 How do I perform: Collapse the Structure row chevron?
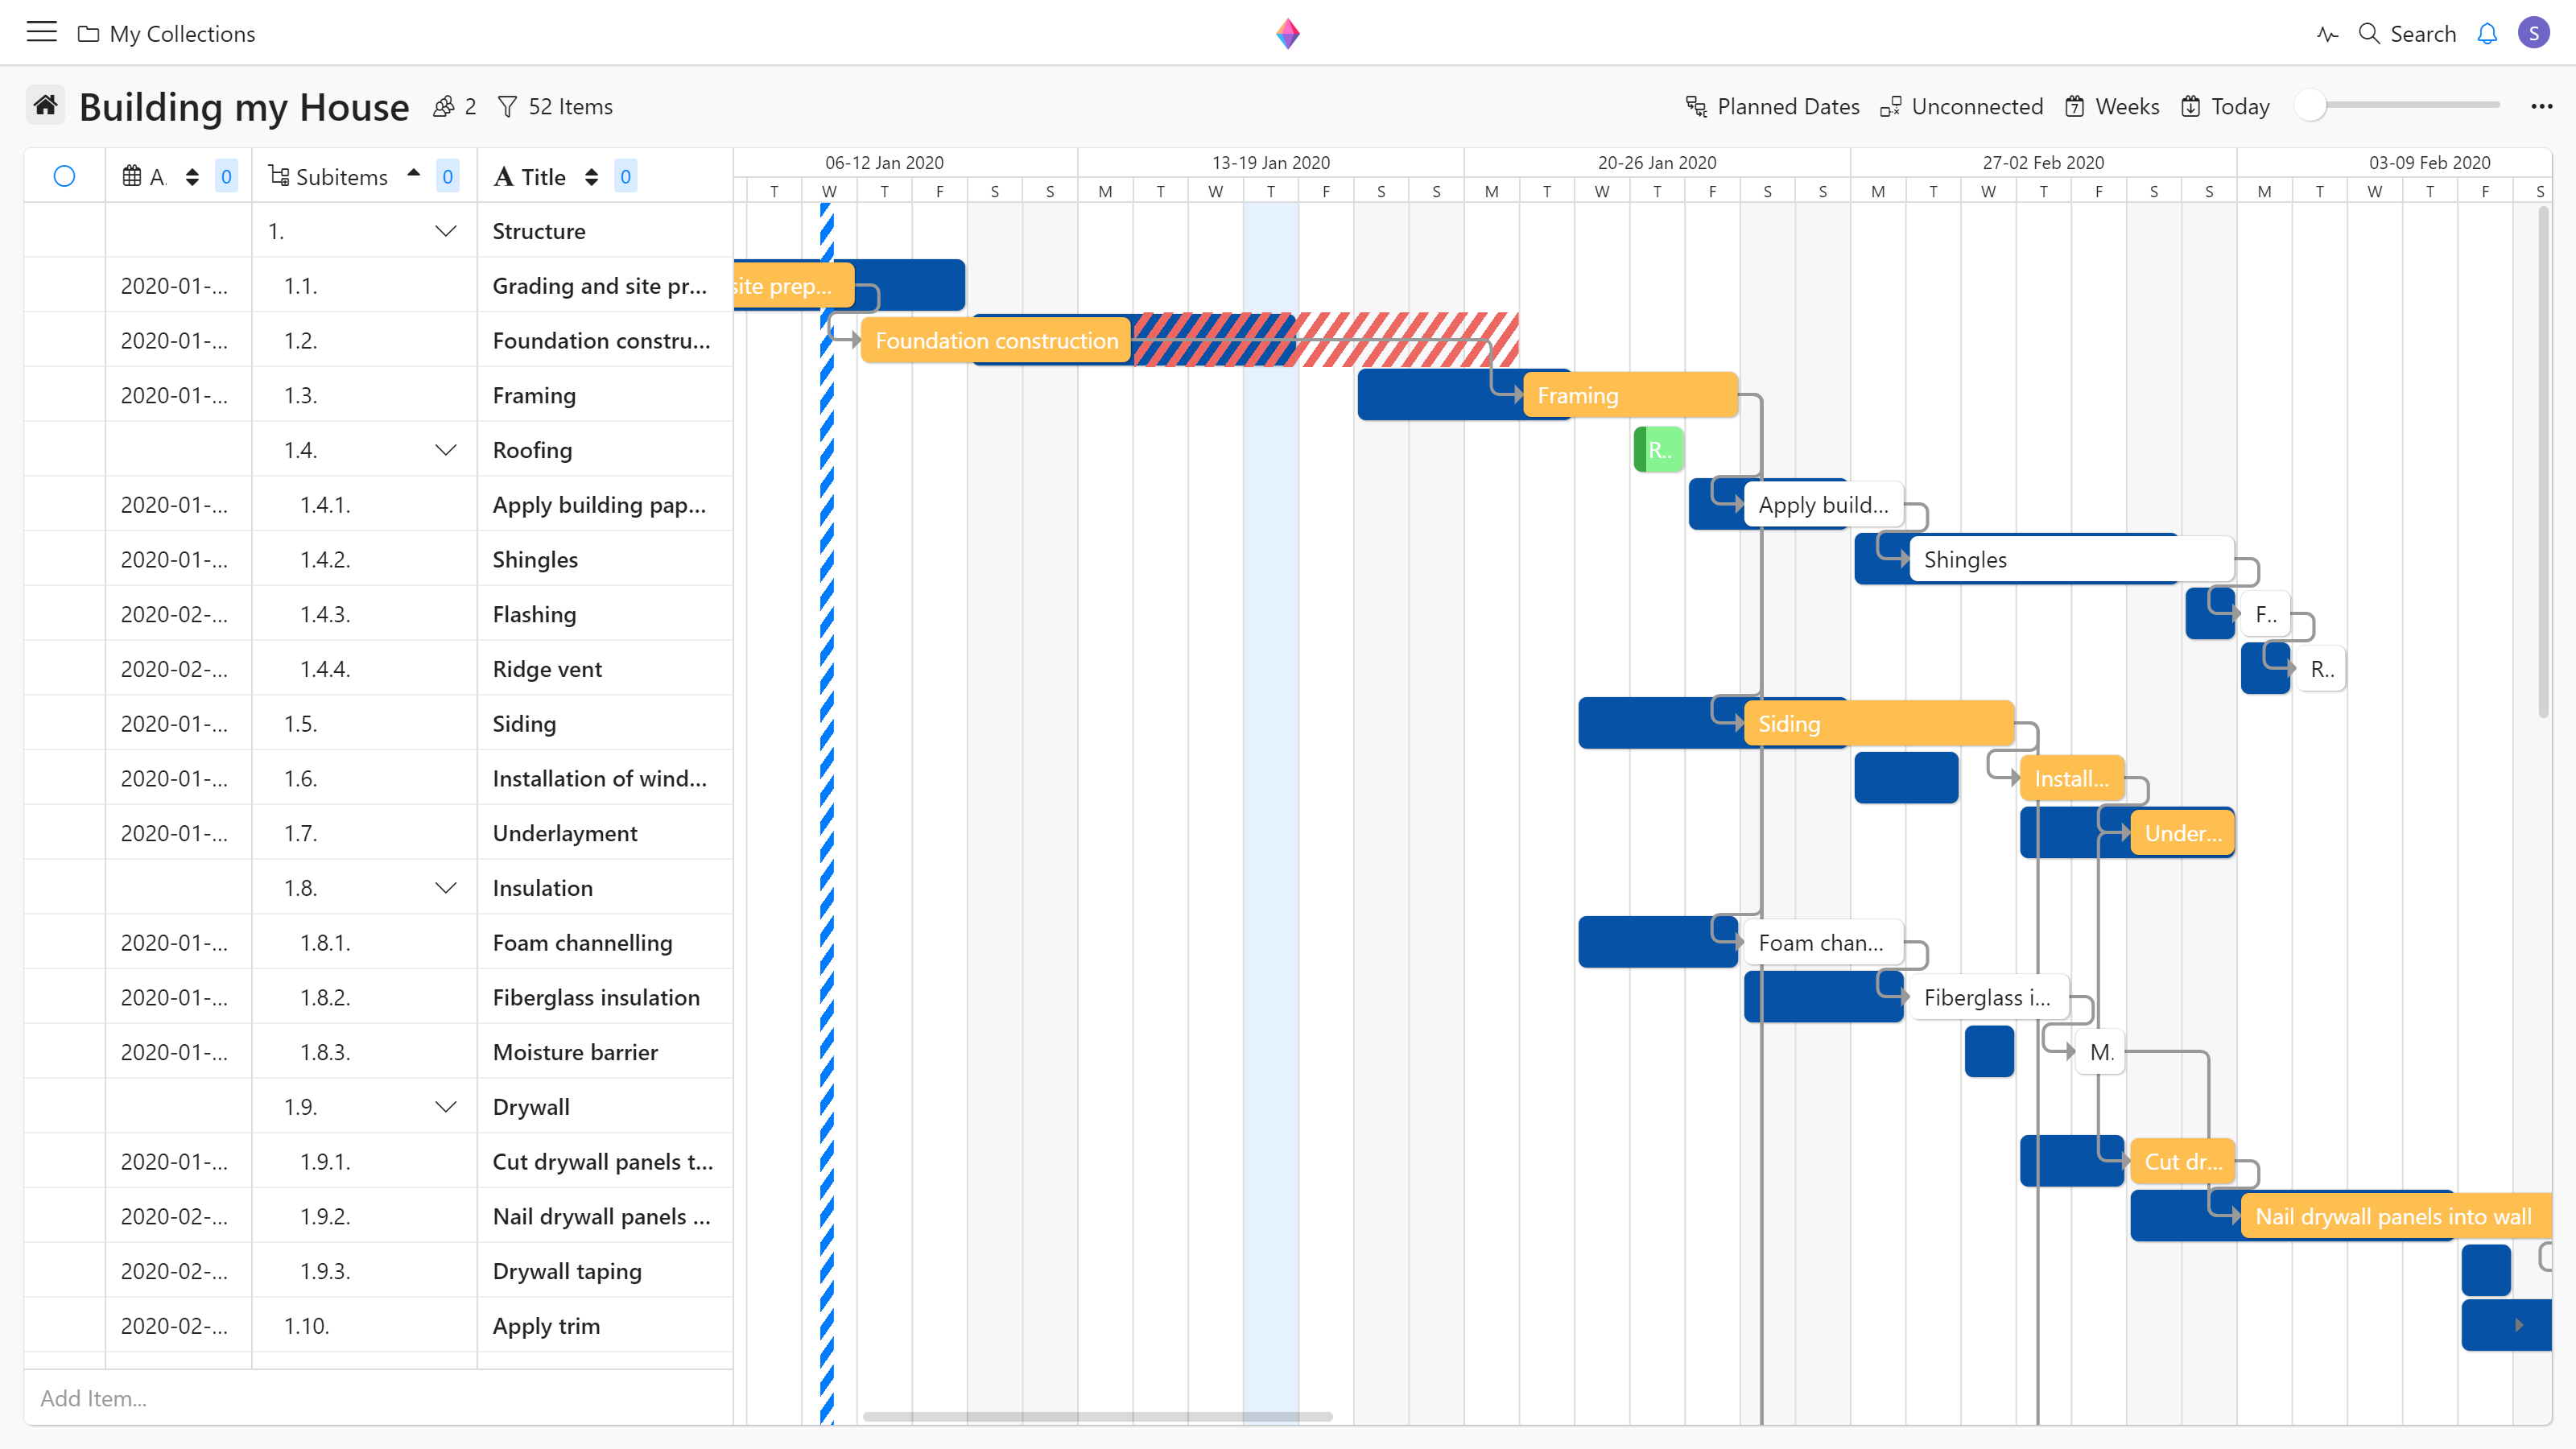[x=446, y=231]
